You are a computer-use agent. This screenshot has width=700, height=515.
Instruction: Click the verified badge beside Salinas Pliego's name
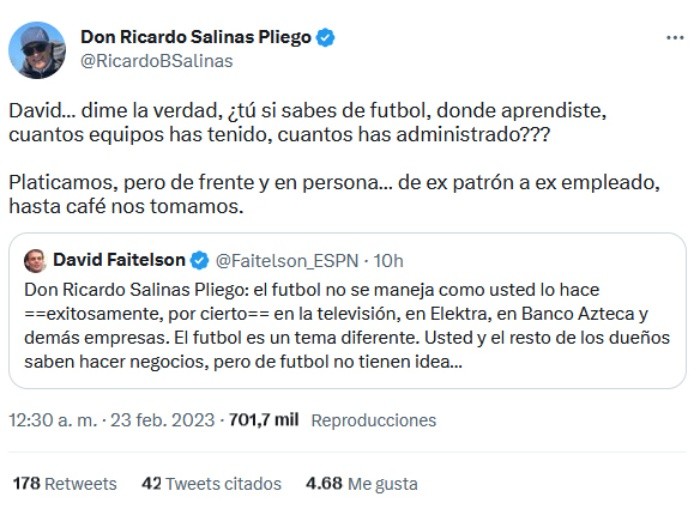pos(326,37)
